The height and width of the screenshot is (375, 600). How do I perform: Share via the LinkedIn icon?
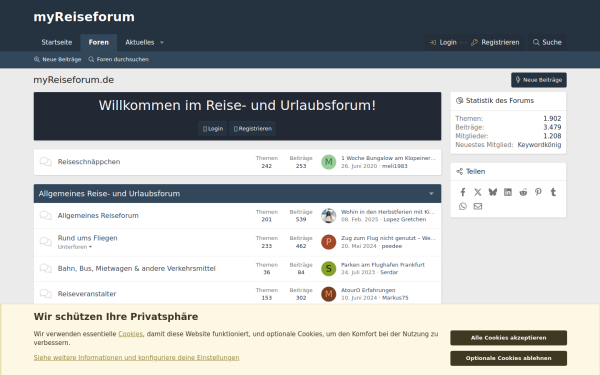(508, 192)
